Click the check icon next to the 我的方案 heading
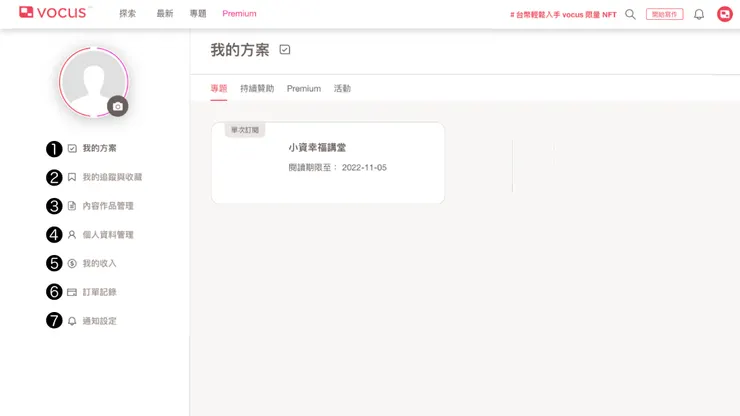Viewport: 740px width, 416px height. (x=285, y=50)
